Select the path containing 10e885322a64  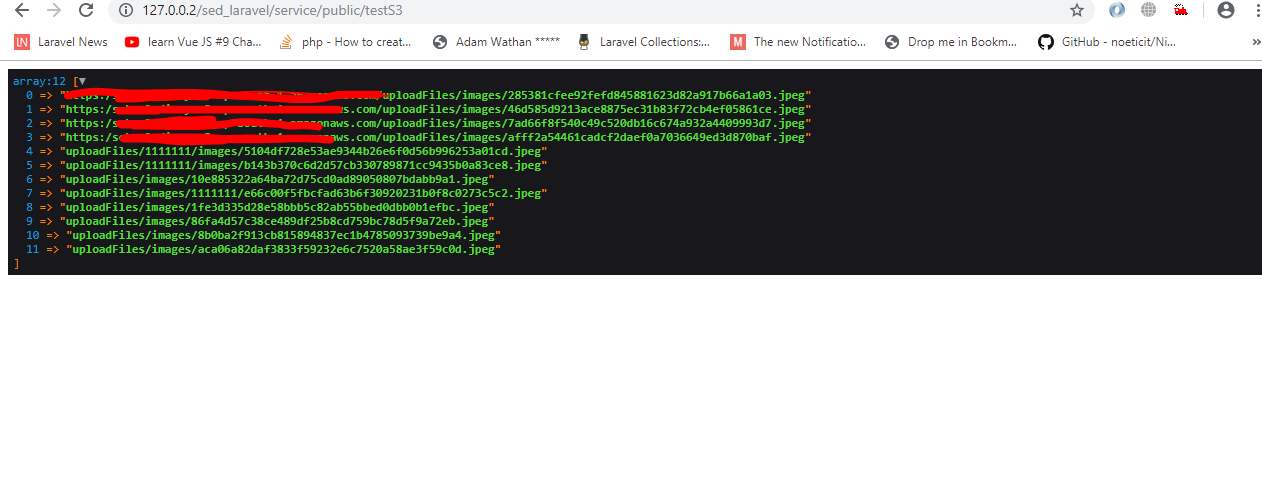(277, 179)
